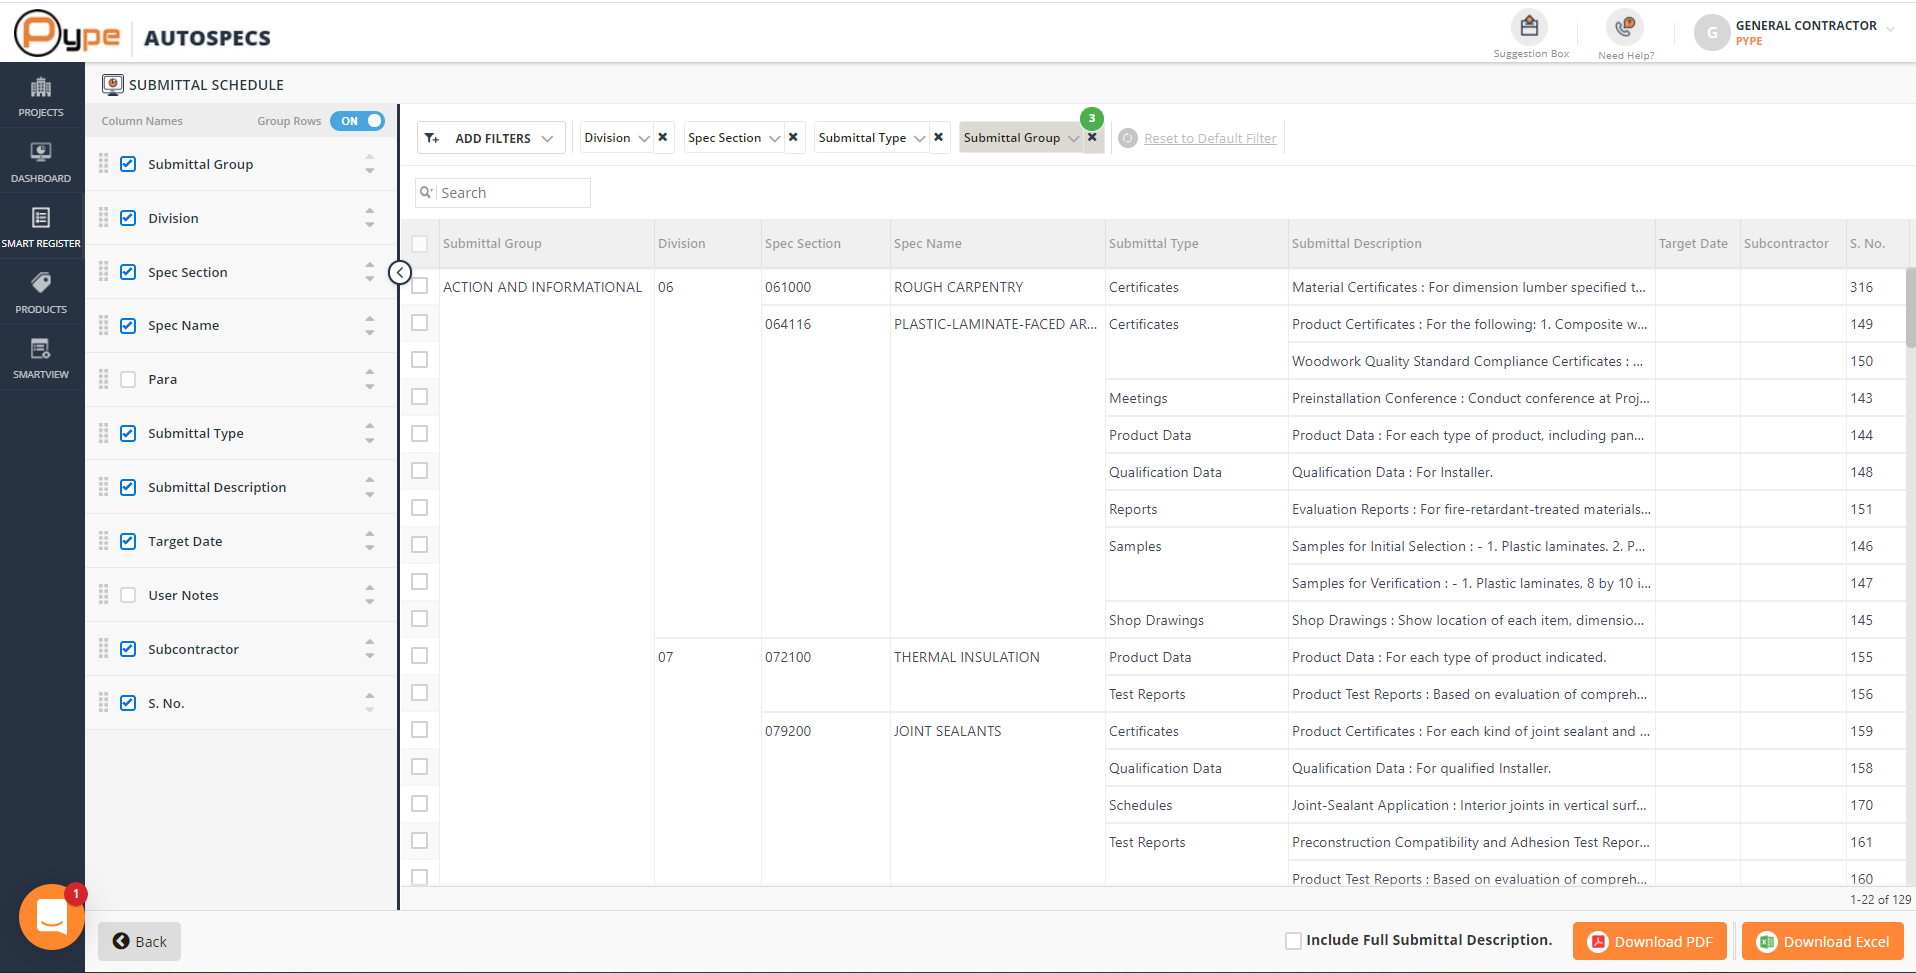Expand the Division filter dropdown
1916x973 pixels.
pyautogui.click(x=644, y=138)
